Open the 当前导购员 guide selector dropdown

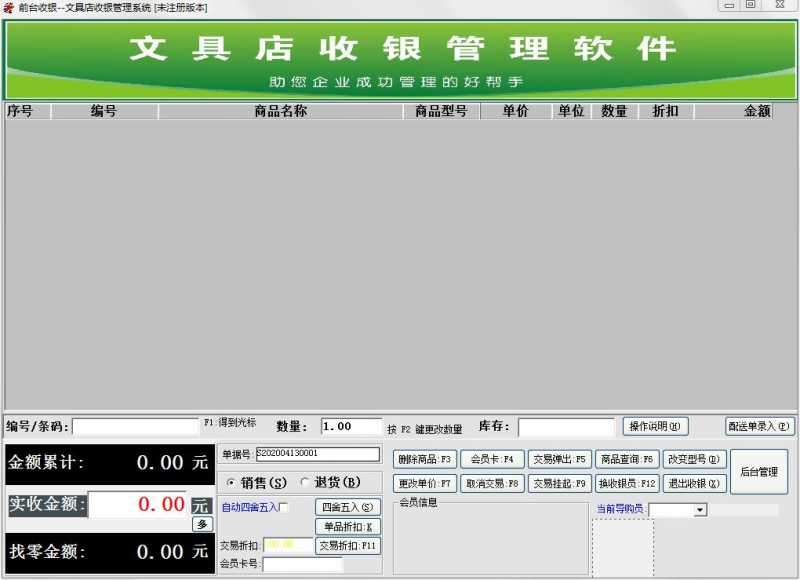[699, 508]
